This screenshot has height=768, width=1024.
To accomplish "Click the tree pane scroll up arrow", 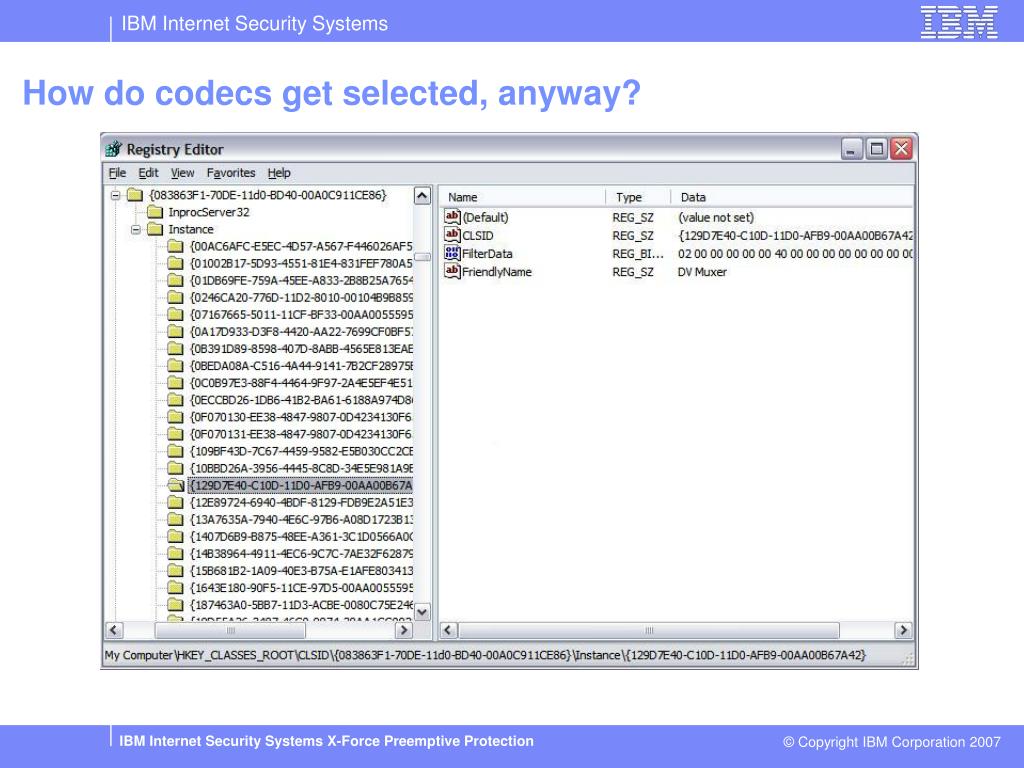I will tap(423, 195).
